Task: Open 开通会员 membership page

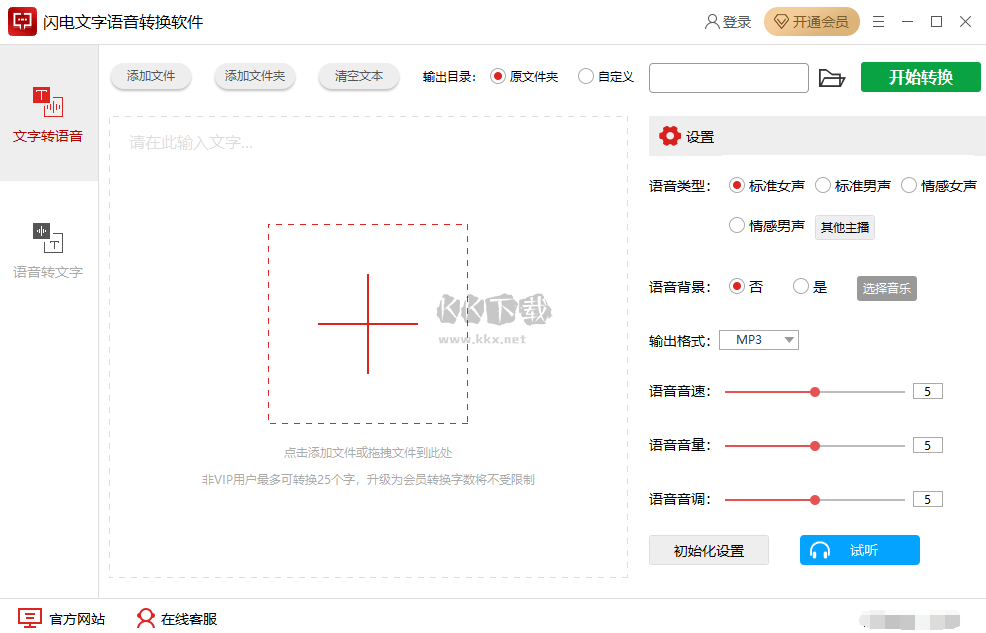Action: pos(811,20)
